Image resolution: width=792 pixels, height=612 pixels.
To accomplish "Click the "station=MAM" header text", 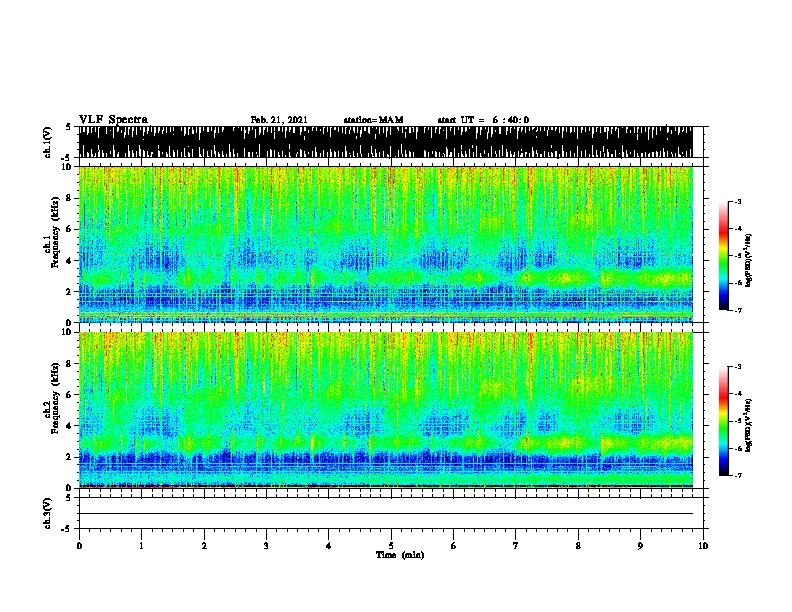I will pos(373,120).
